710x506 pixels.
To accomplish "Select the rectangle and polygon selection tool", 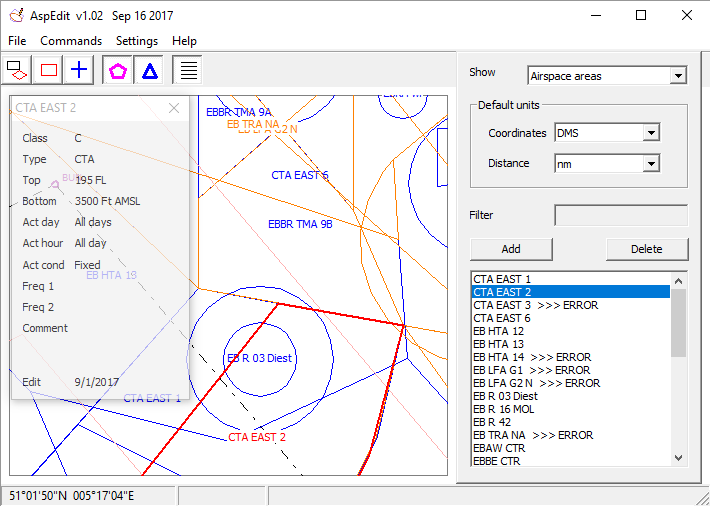I will [17, 70].
